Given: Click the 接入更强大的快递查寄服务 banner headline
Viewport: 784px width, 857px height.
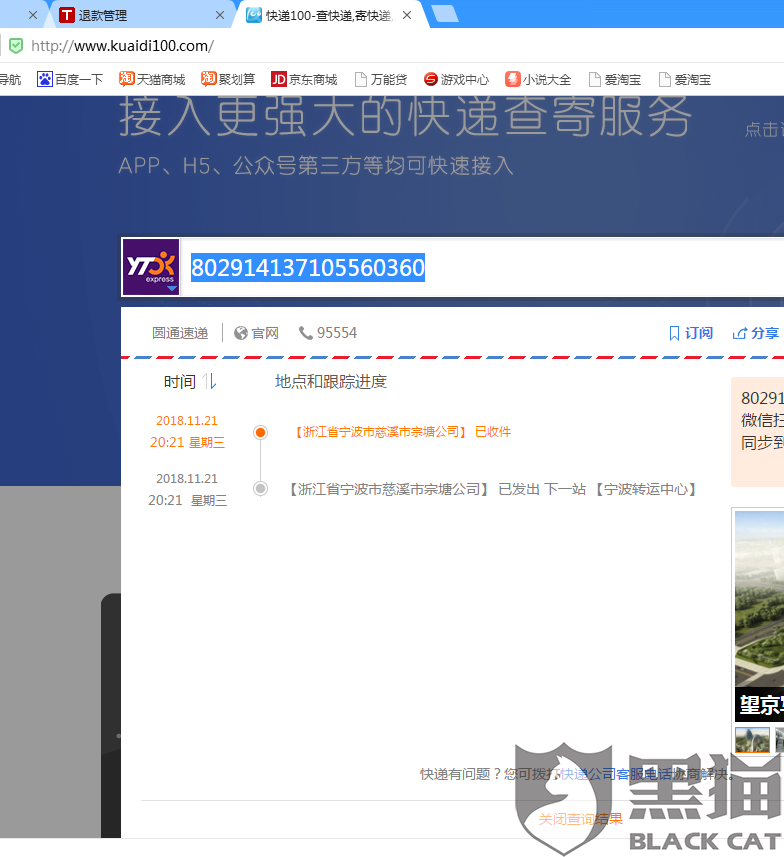Looking at the screenshot, I should (x=405, y=116).
